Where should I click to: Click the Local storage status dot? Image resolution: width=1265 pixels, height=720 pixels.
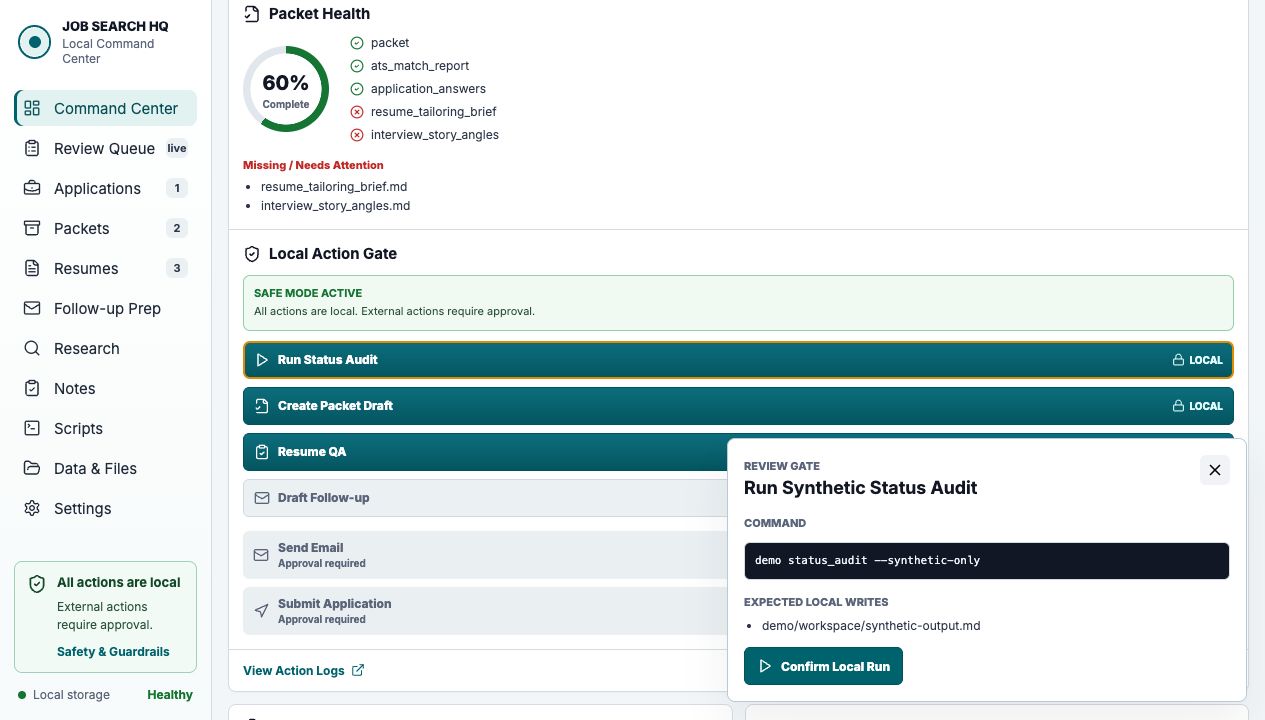click(x=22, y=695)
